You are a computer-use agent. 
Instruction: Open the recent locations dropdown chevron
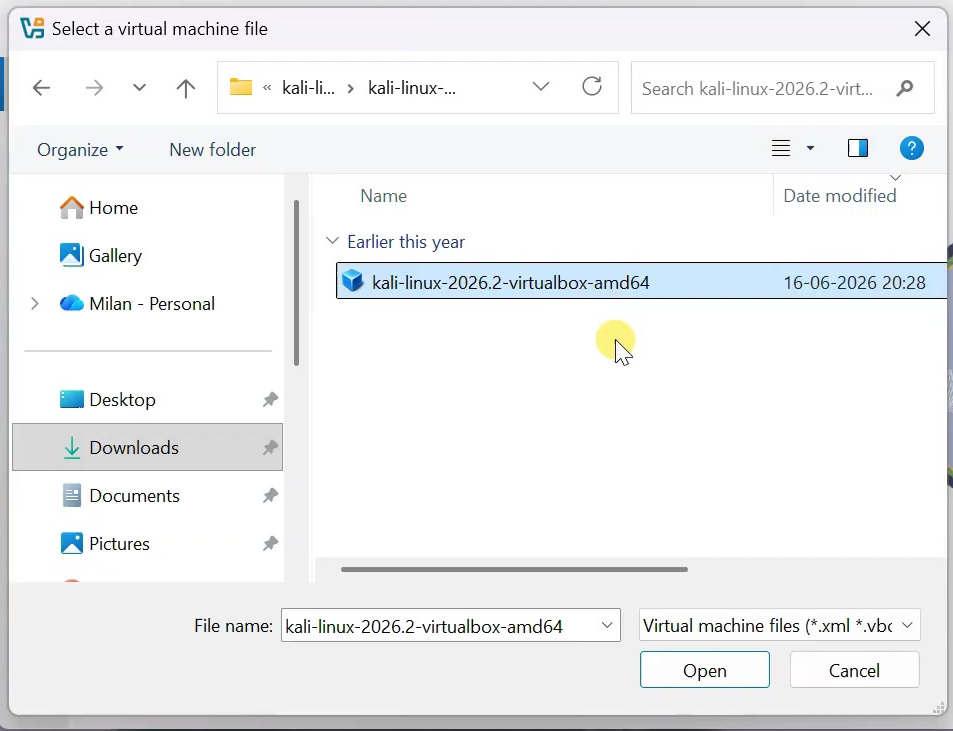point(139,88)
